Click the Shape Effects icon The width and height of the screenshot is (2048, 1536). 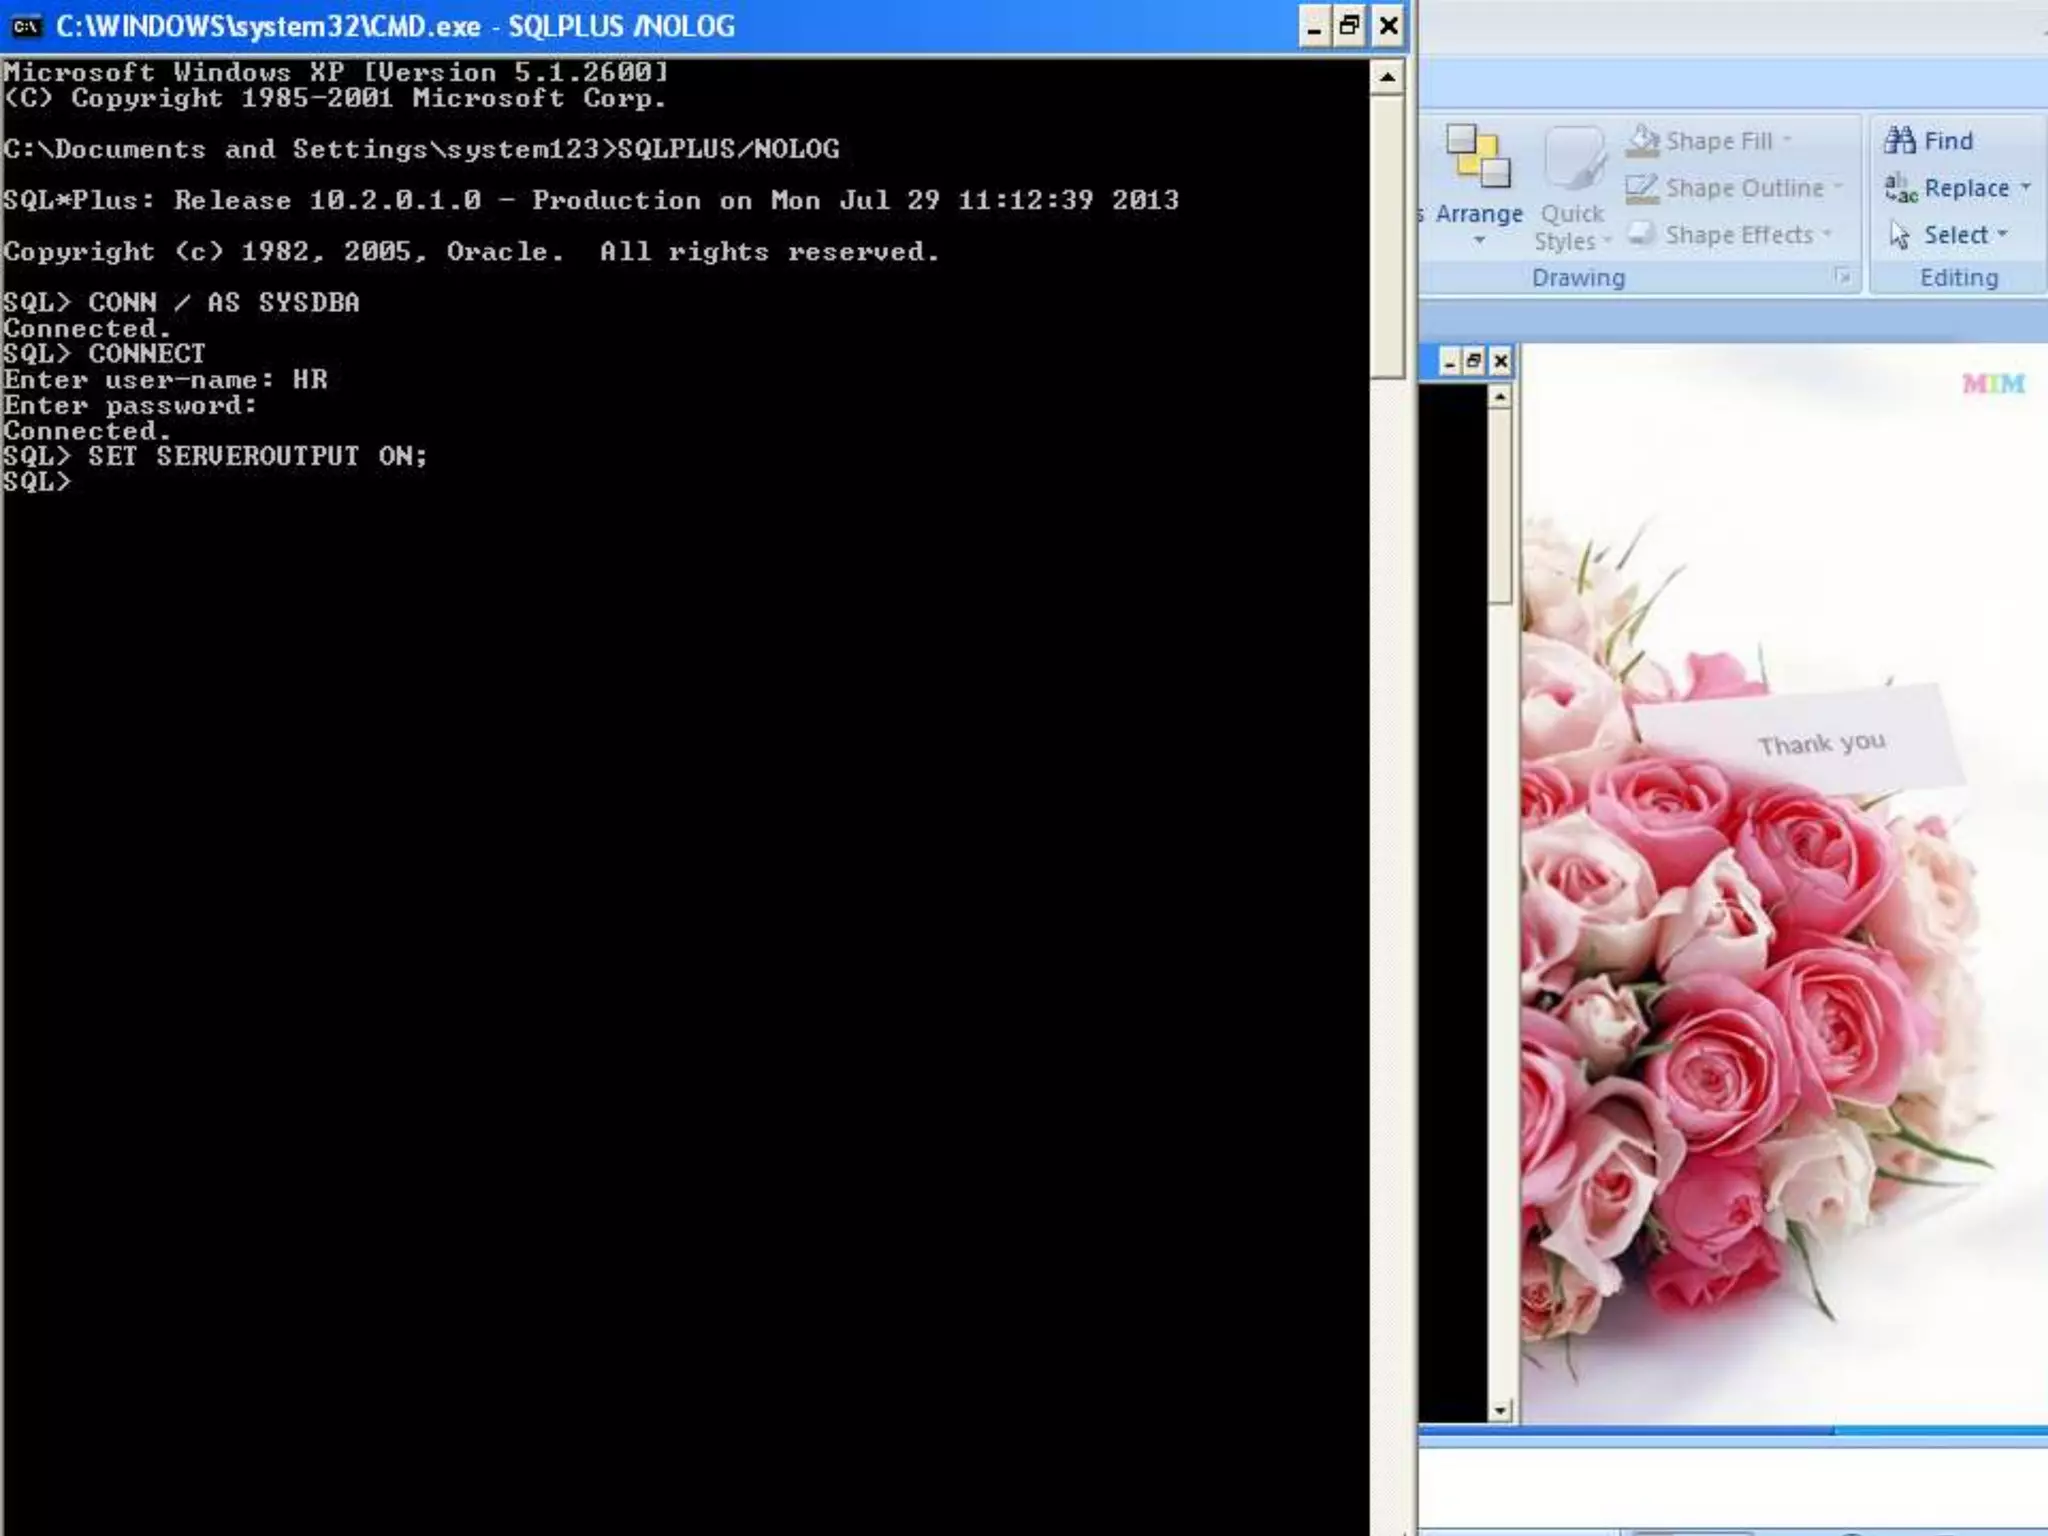coord(1641,234)
